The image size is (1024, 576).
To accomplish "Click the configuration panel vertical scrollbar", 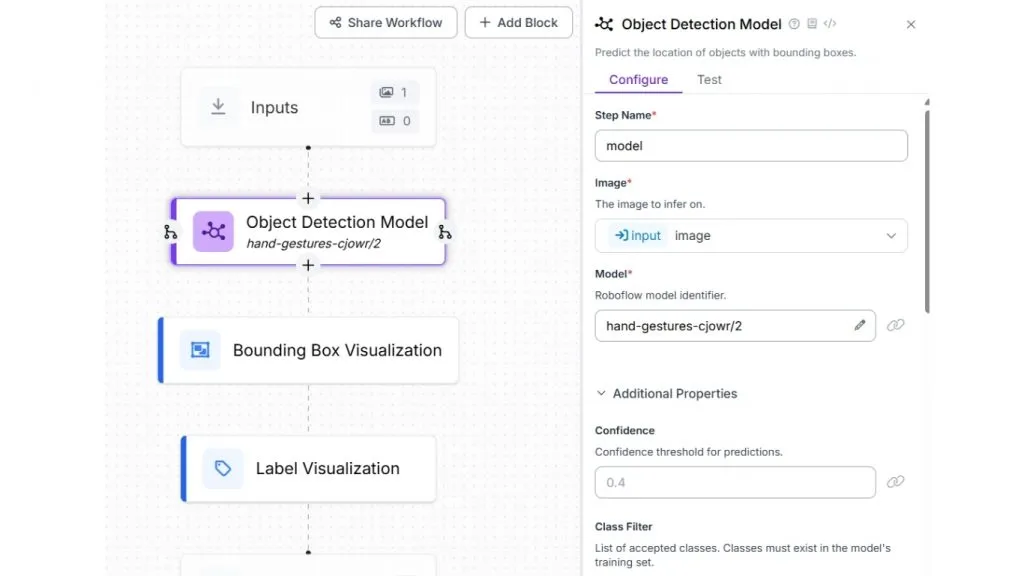I will 927,211.
